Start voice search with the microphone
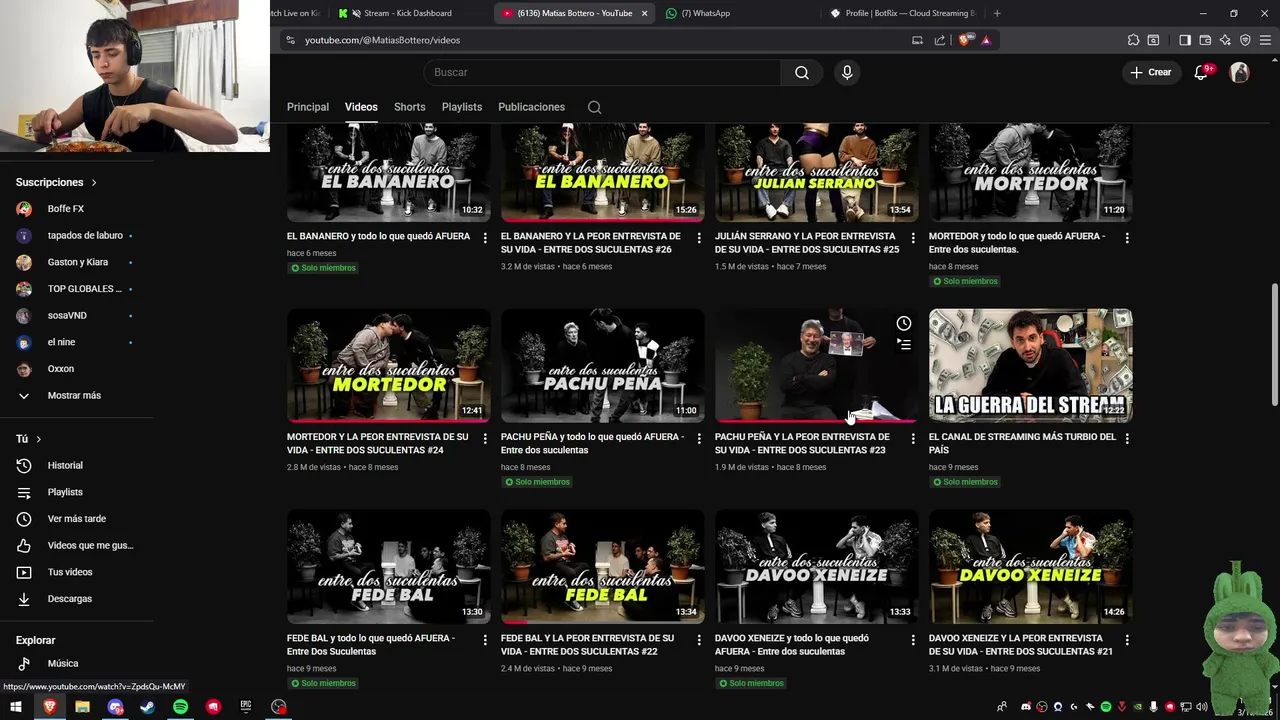The width and height of the screenshot is (1280, 720). coord(847,72)
